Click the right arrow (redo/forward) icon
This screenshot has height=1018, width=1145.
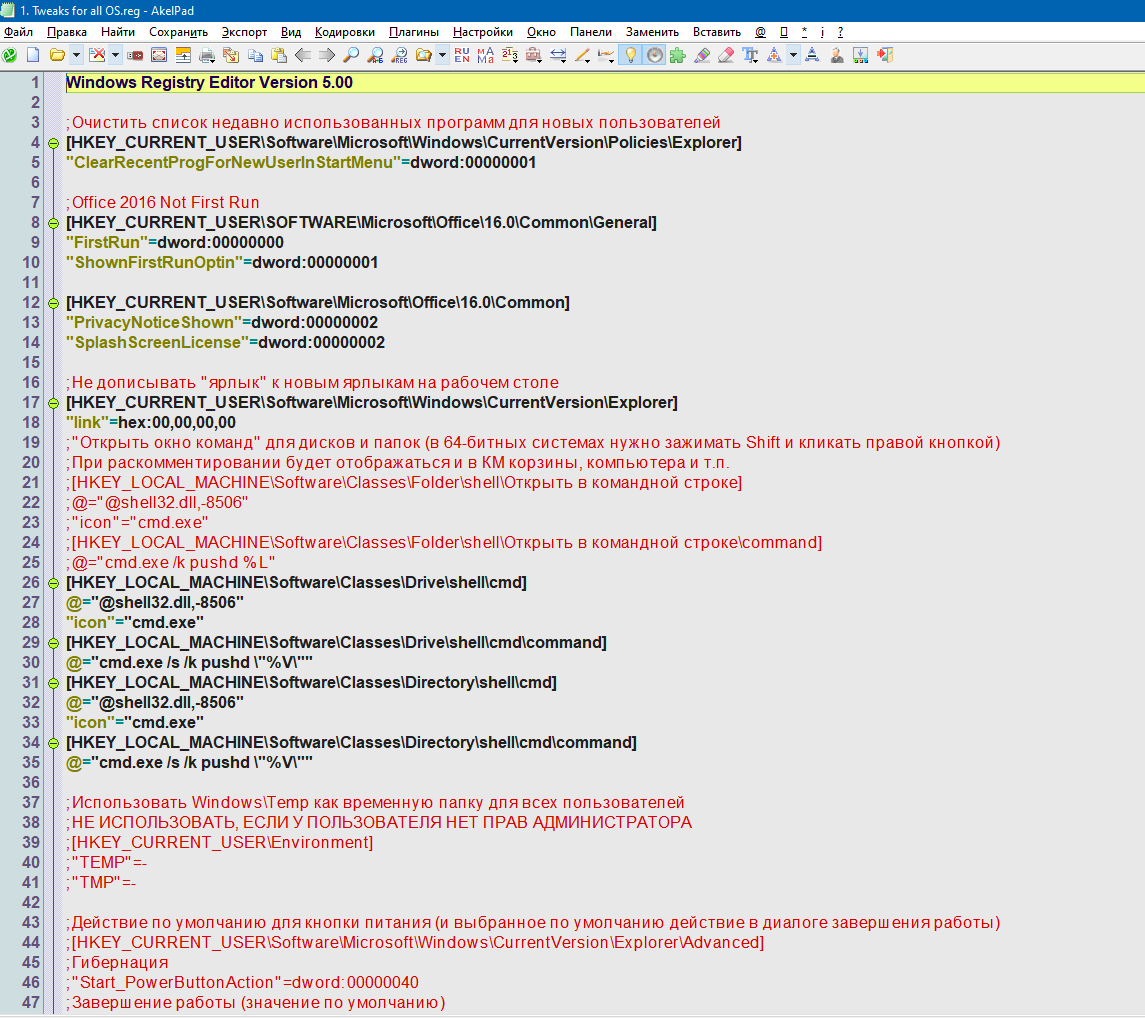pos(326,56)
